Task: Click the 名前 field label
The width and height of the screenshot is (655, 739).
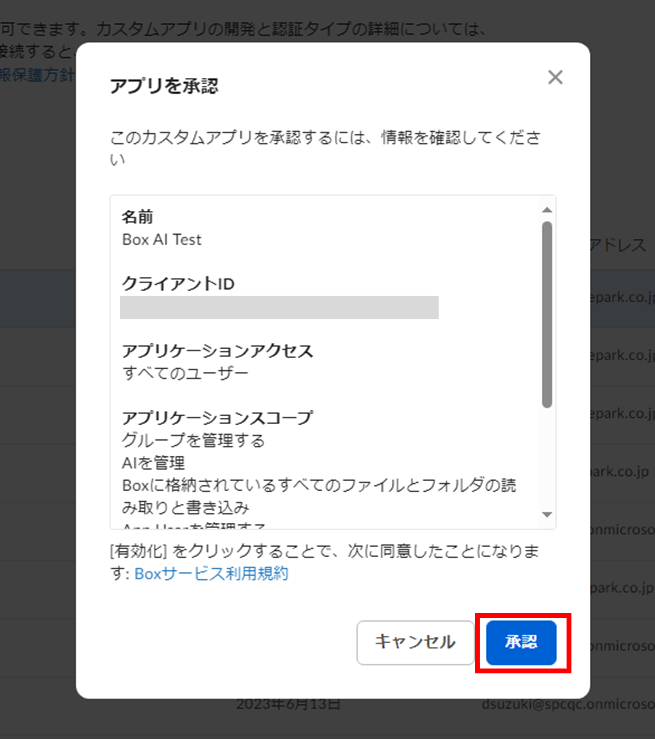Action: click(x=137, y=217)
